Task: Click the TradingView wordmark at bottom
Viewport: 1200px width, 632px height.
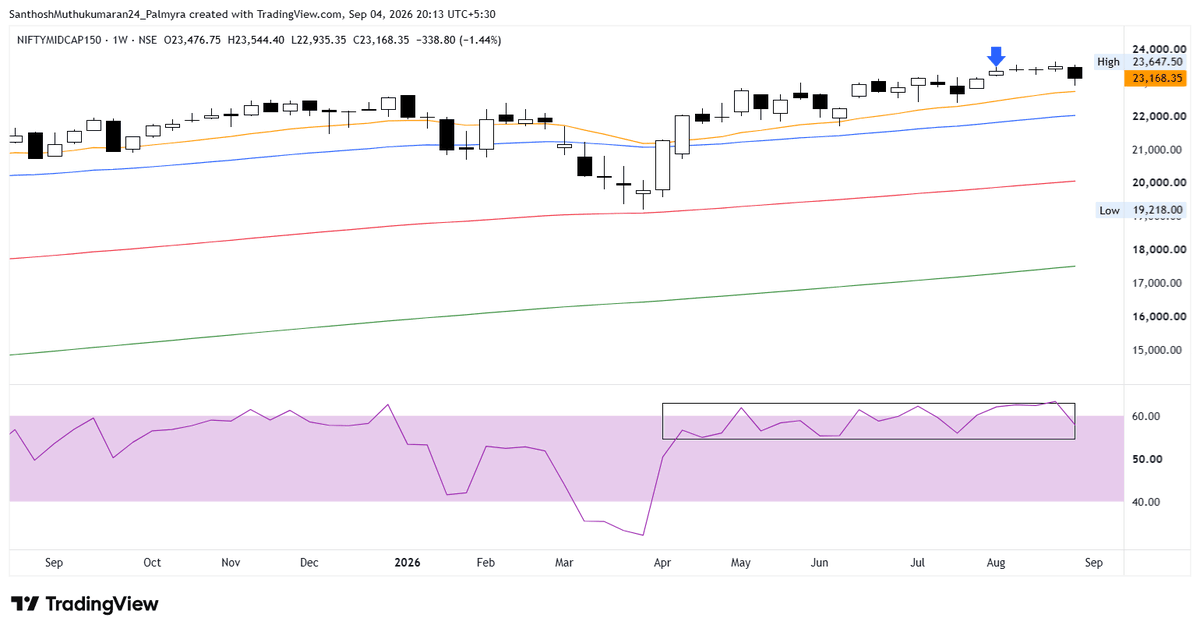Action: pyautogui.click(x=102, y=604)
